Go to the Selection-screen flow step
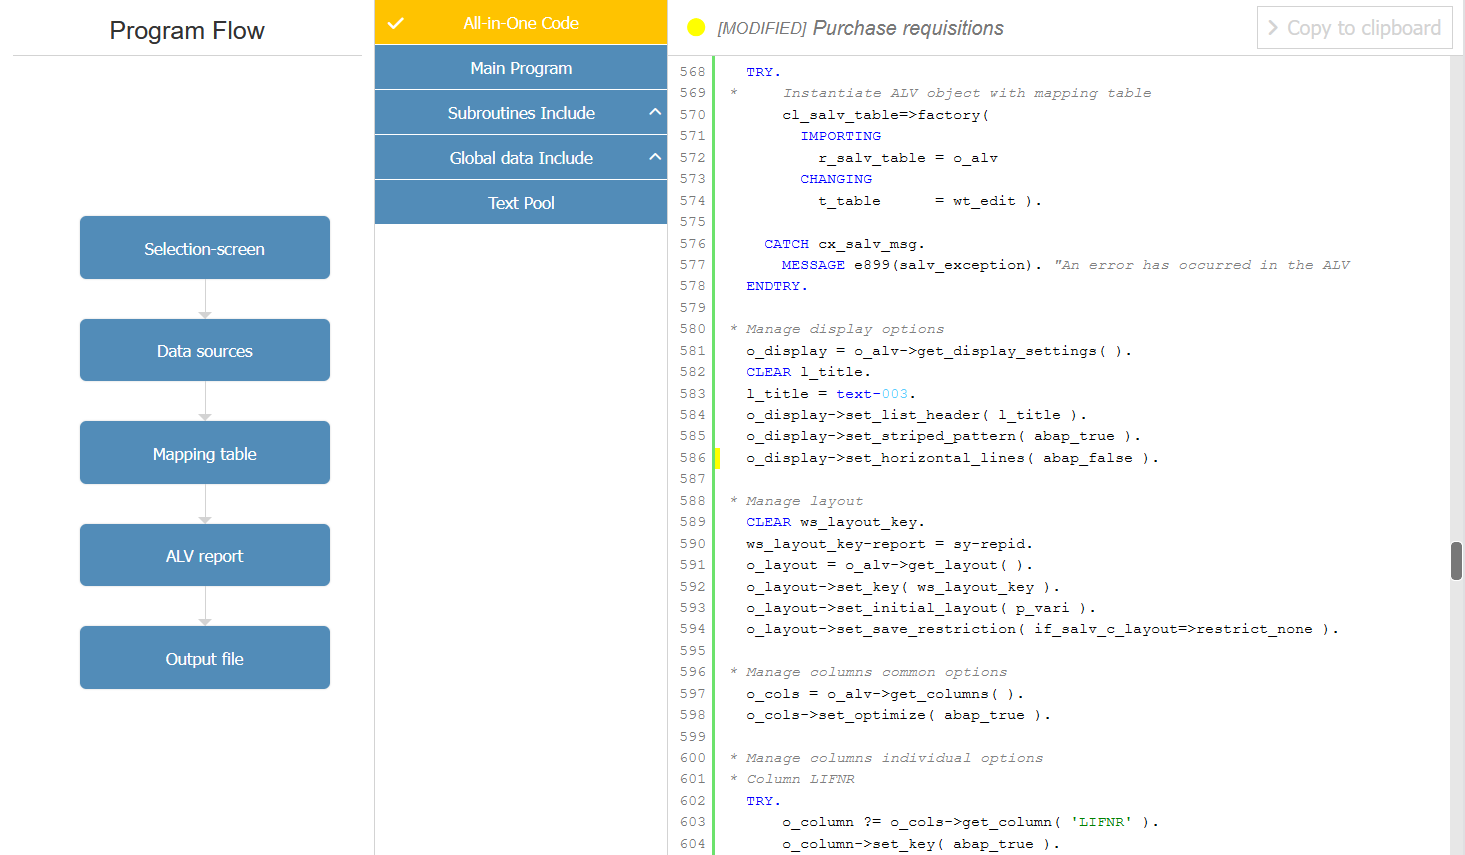This screenshot has width=1465, height=855. point(205,248)
